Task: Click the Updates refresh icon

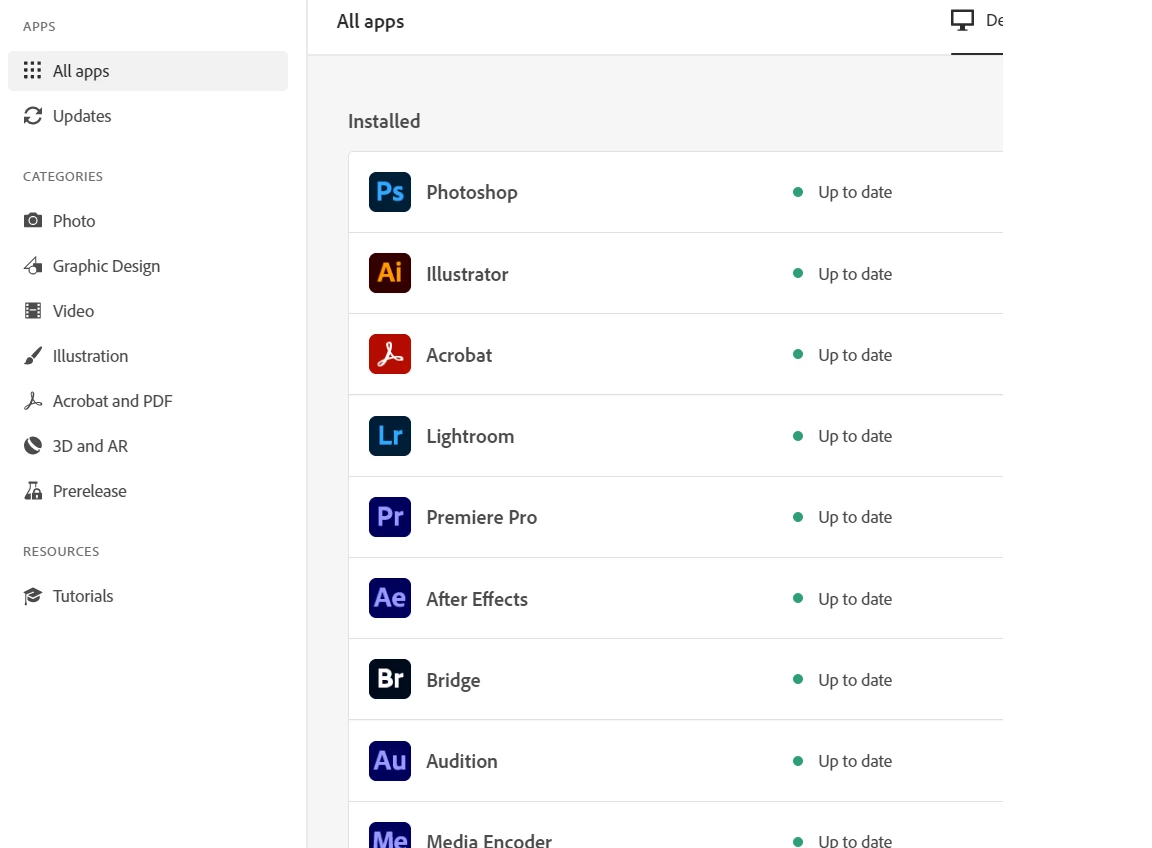Action: coord(32,115)
